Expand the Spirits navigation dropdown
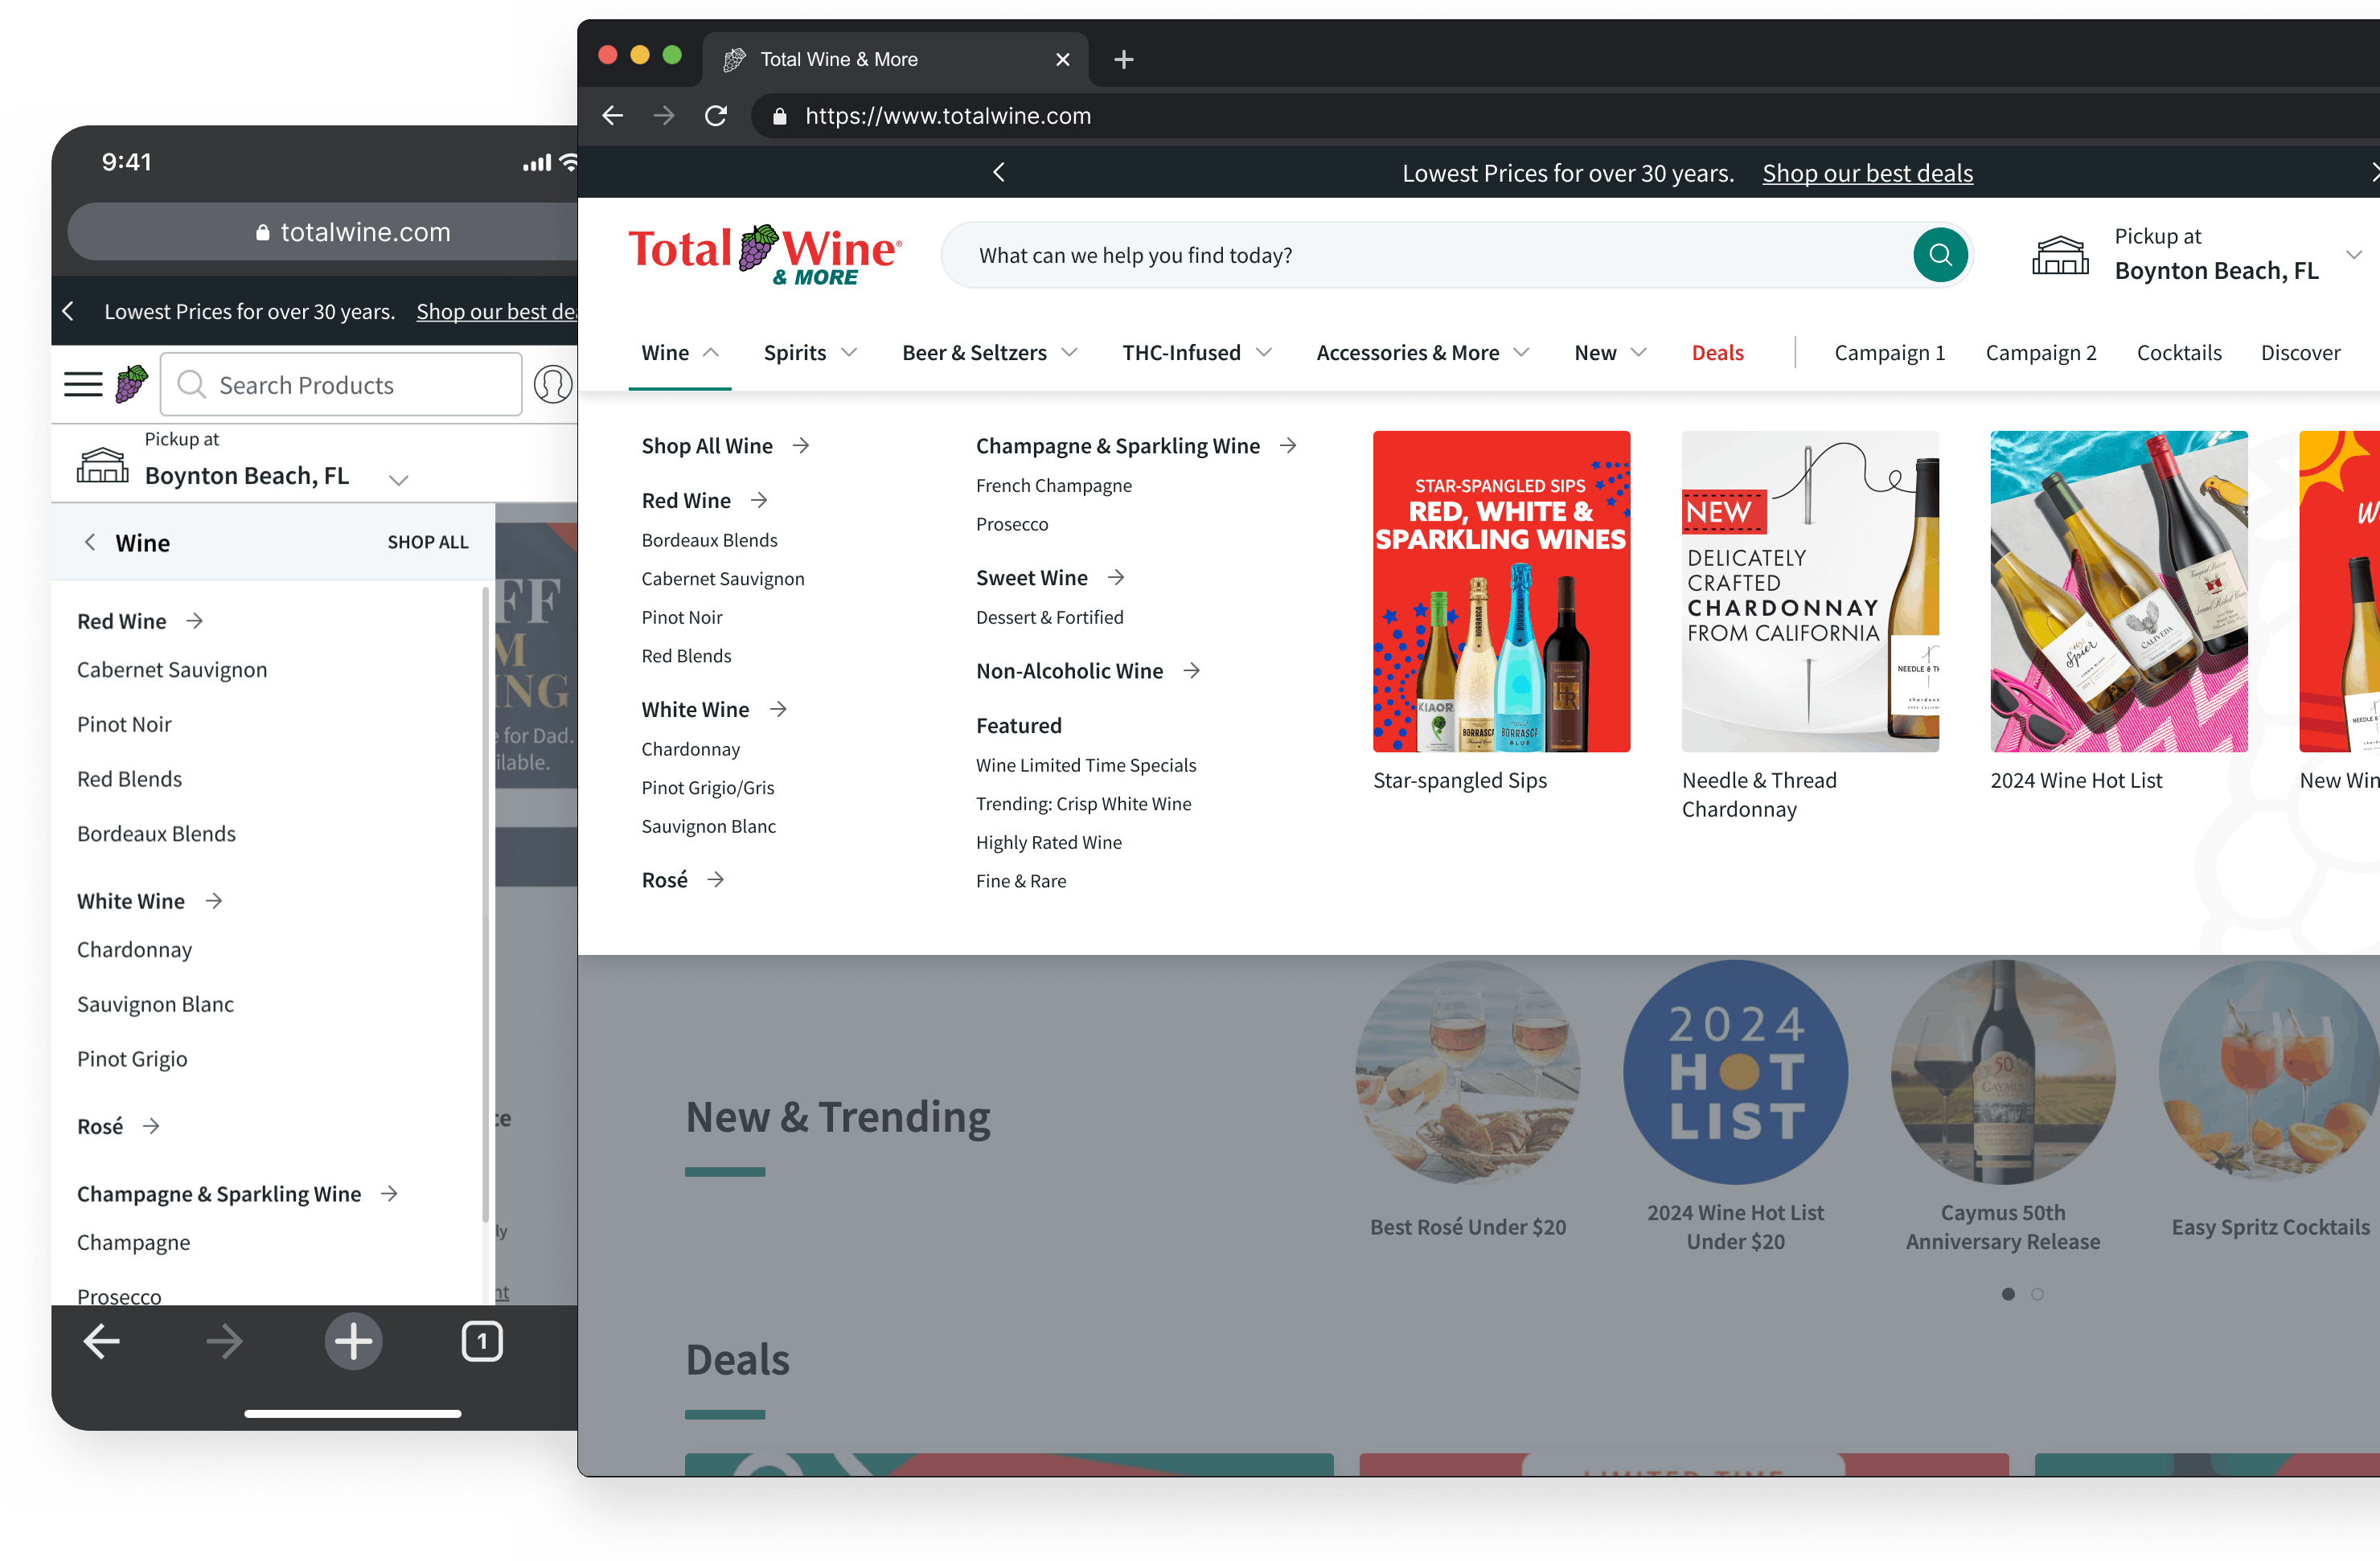 (810, 353)
